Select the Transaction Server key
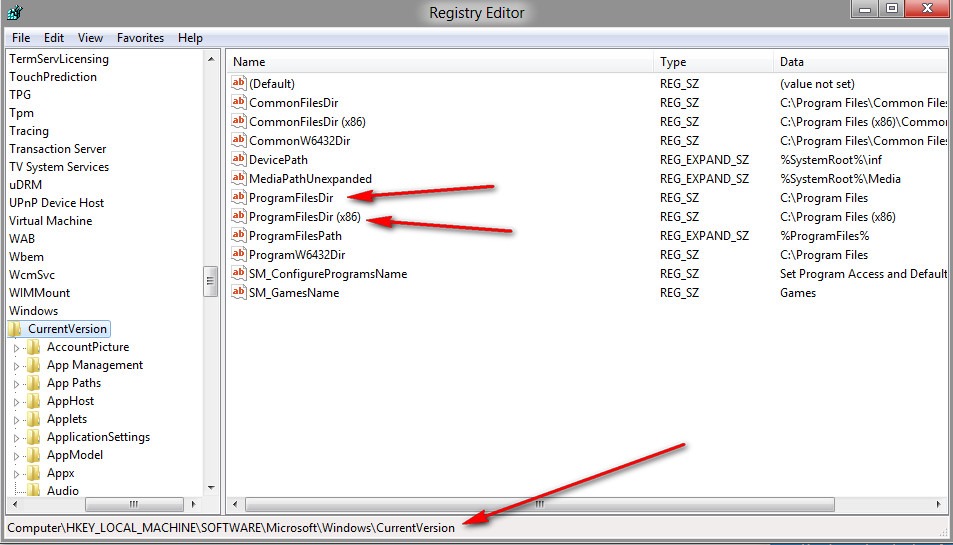 pyautogui.click(x=57, y=149)
